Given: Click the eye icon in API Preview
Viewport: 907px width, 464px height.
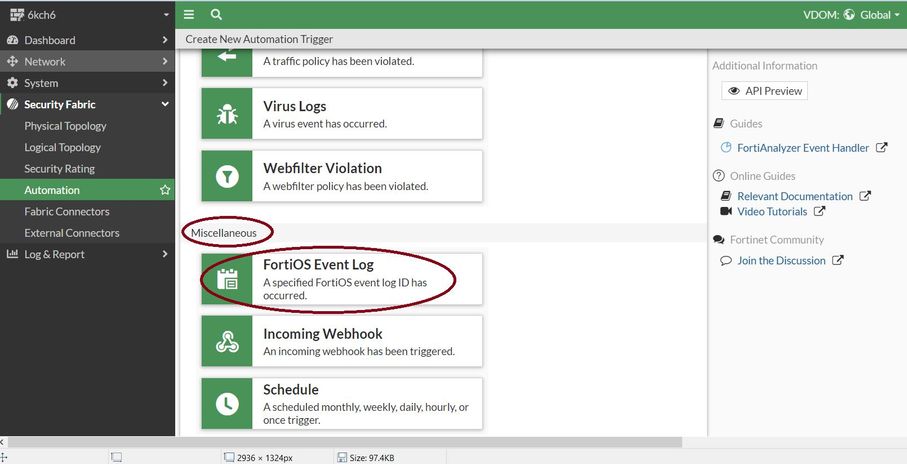Looking at the screenshot, I should pyautogui.click(x=733, y=91).
